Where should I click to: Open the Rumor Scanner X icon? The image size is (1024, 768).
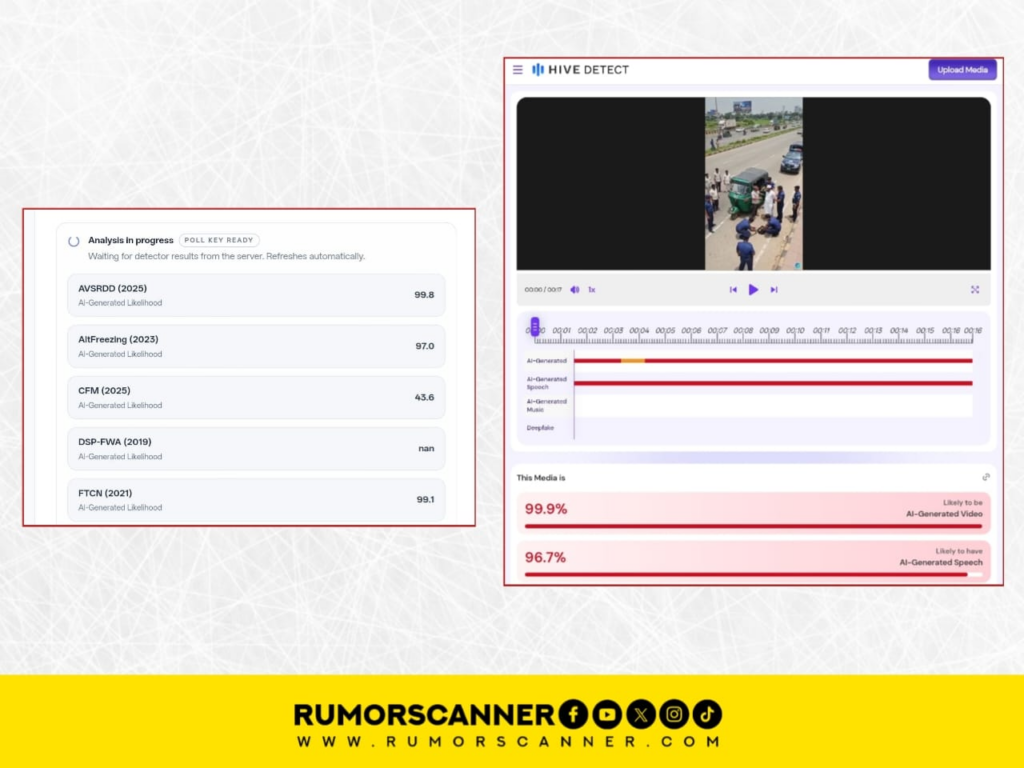coord(641,714)
